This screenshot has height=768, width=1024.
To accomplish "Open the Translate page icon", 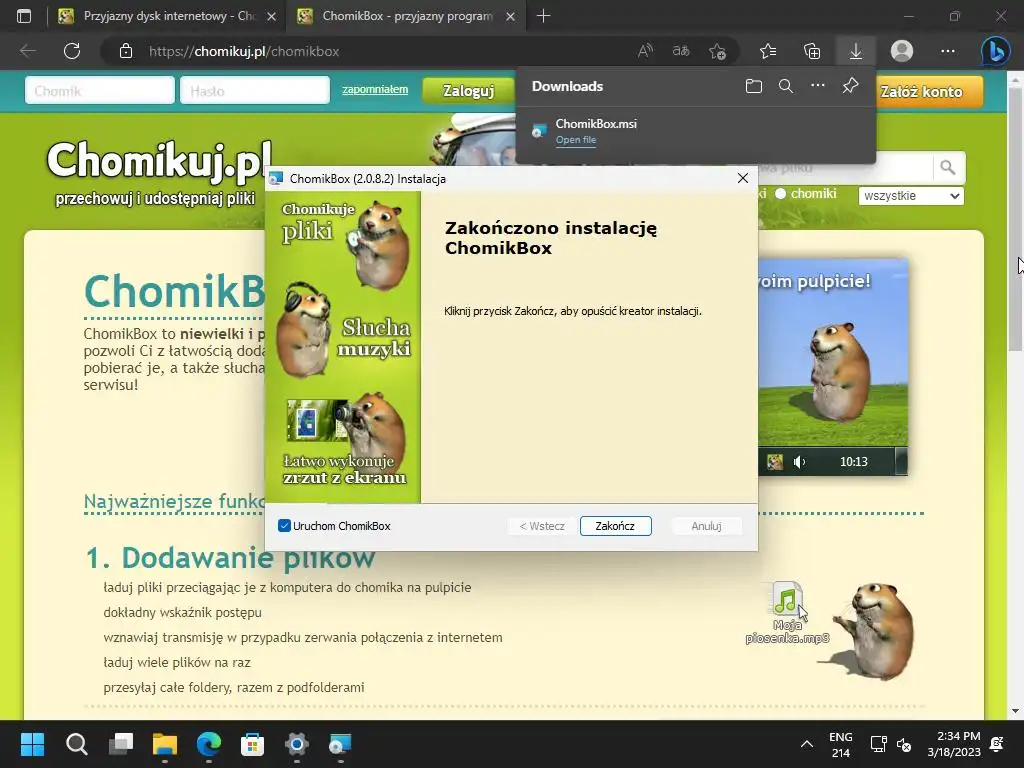I will [681, 51].
